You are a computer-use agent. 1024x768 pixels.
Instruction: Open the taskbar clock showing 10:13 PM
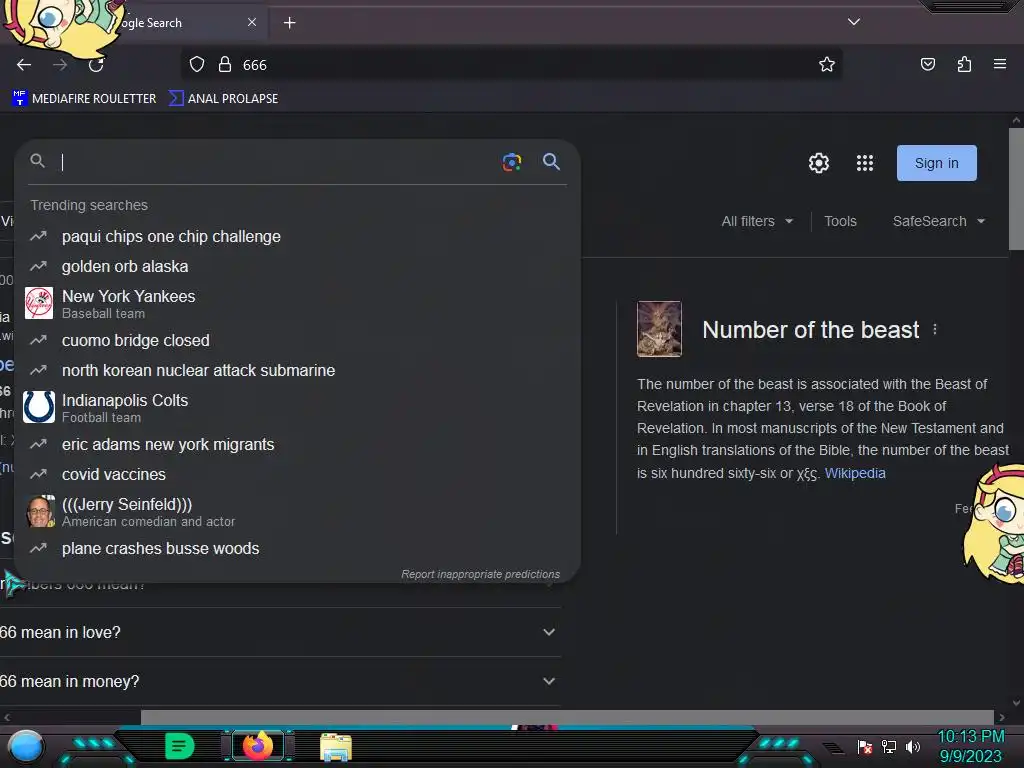(971, 746)
